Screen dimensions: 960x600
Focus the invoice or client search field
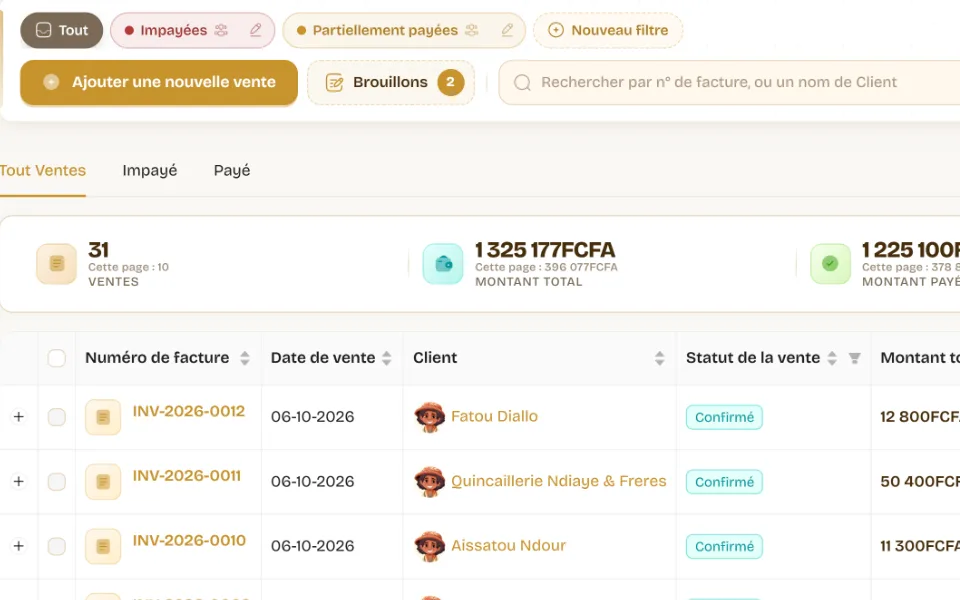tap(729, 83)
